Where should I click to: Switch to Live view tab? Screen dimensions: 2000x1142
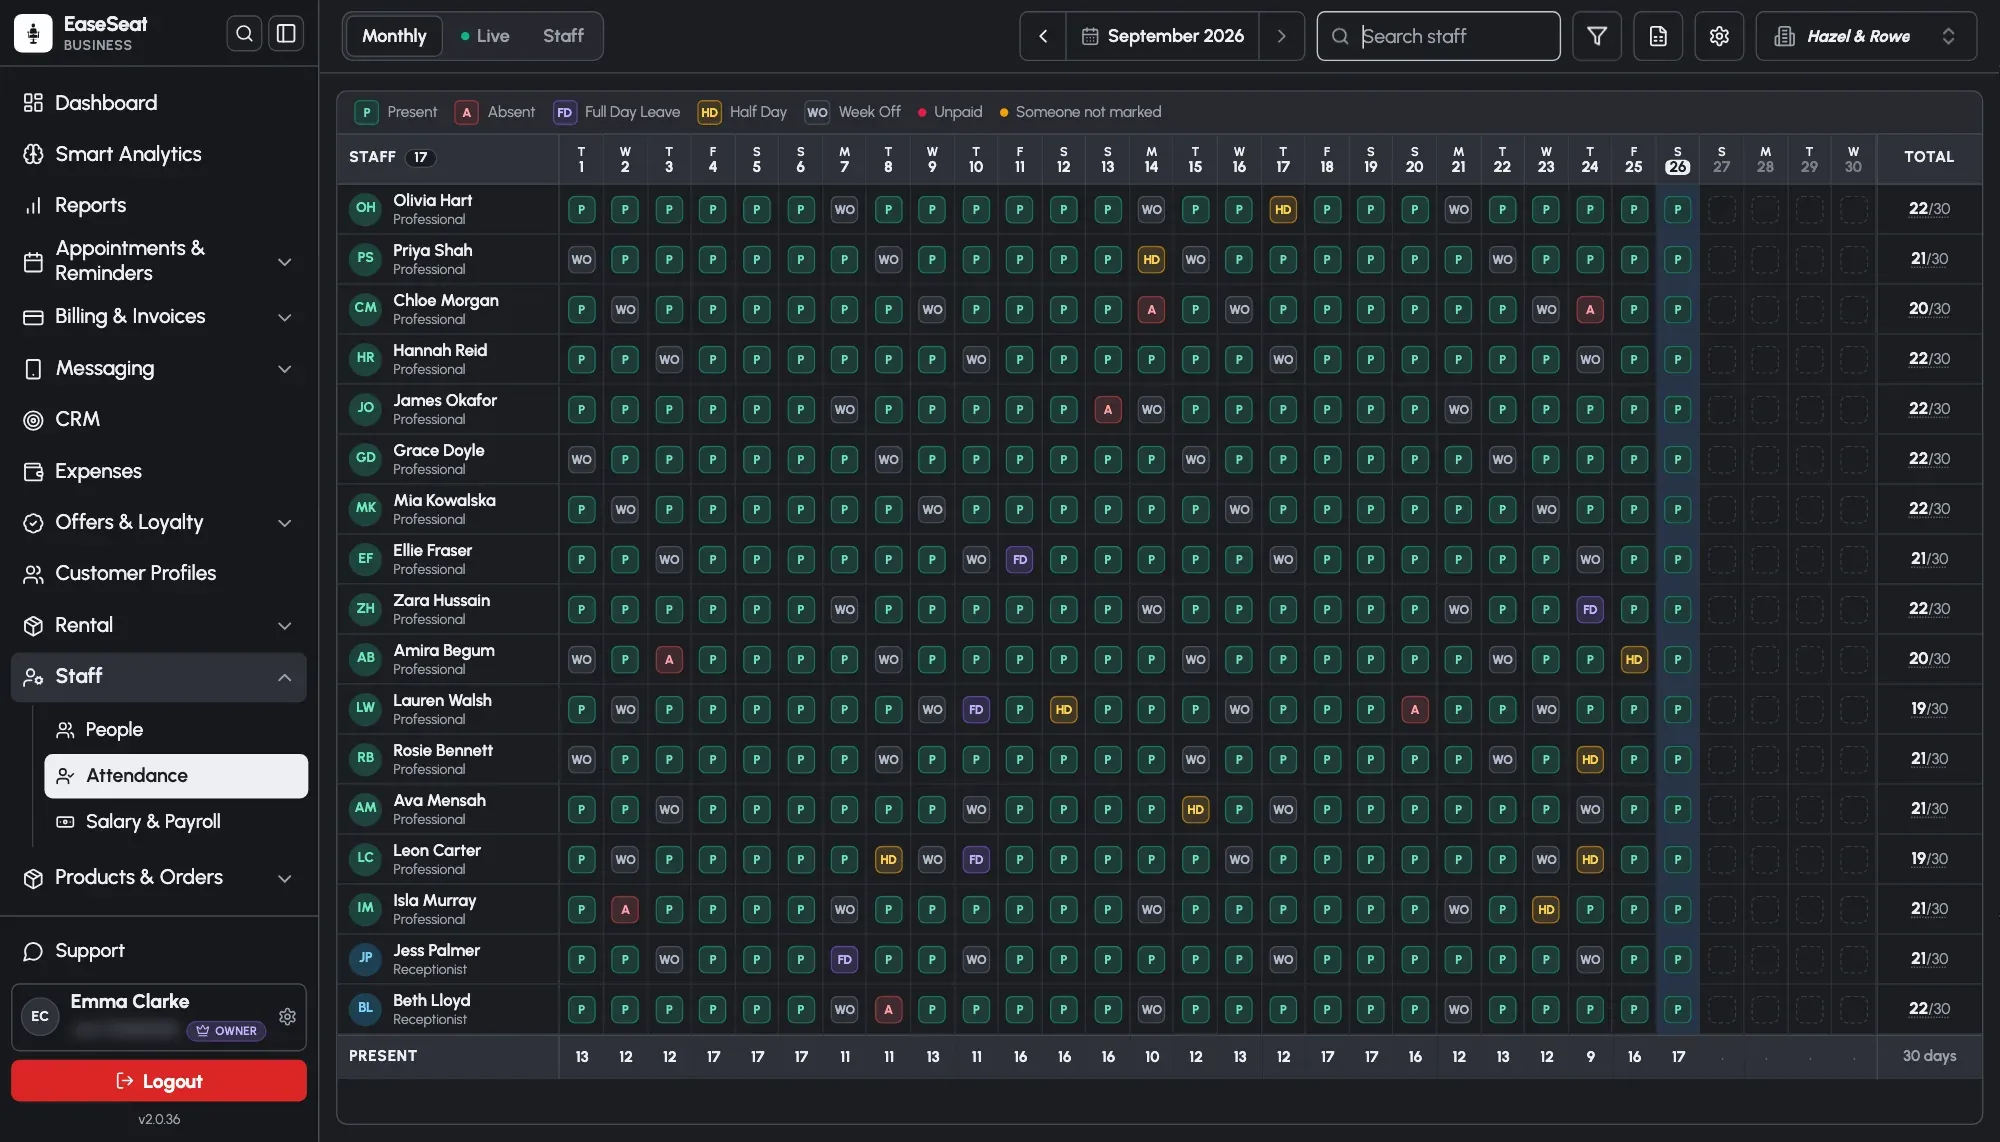(x=485, y=36)
